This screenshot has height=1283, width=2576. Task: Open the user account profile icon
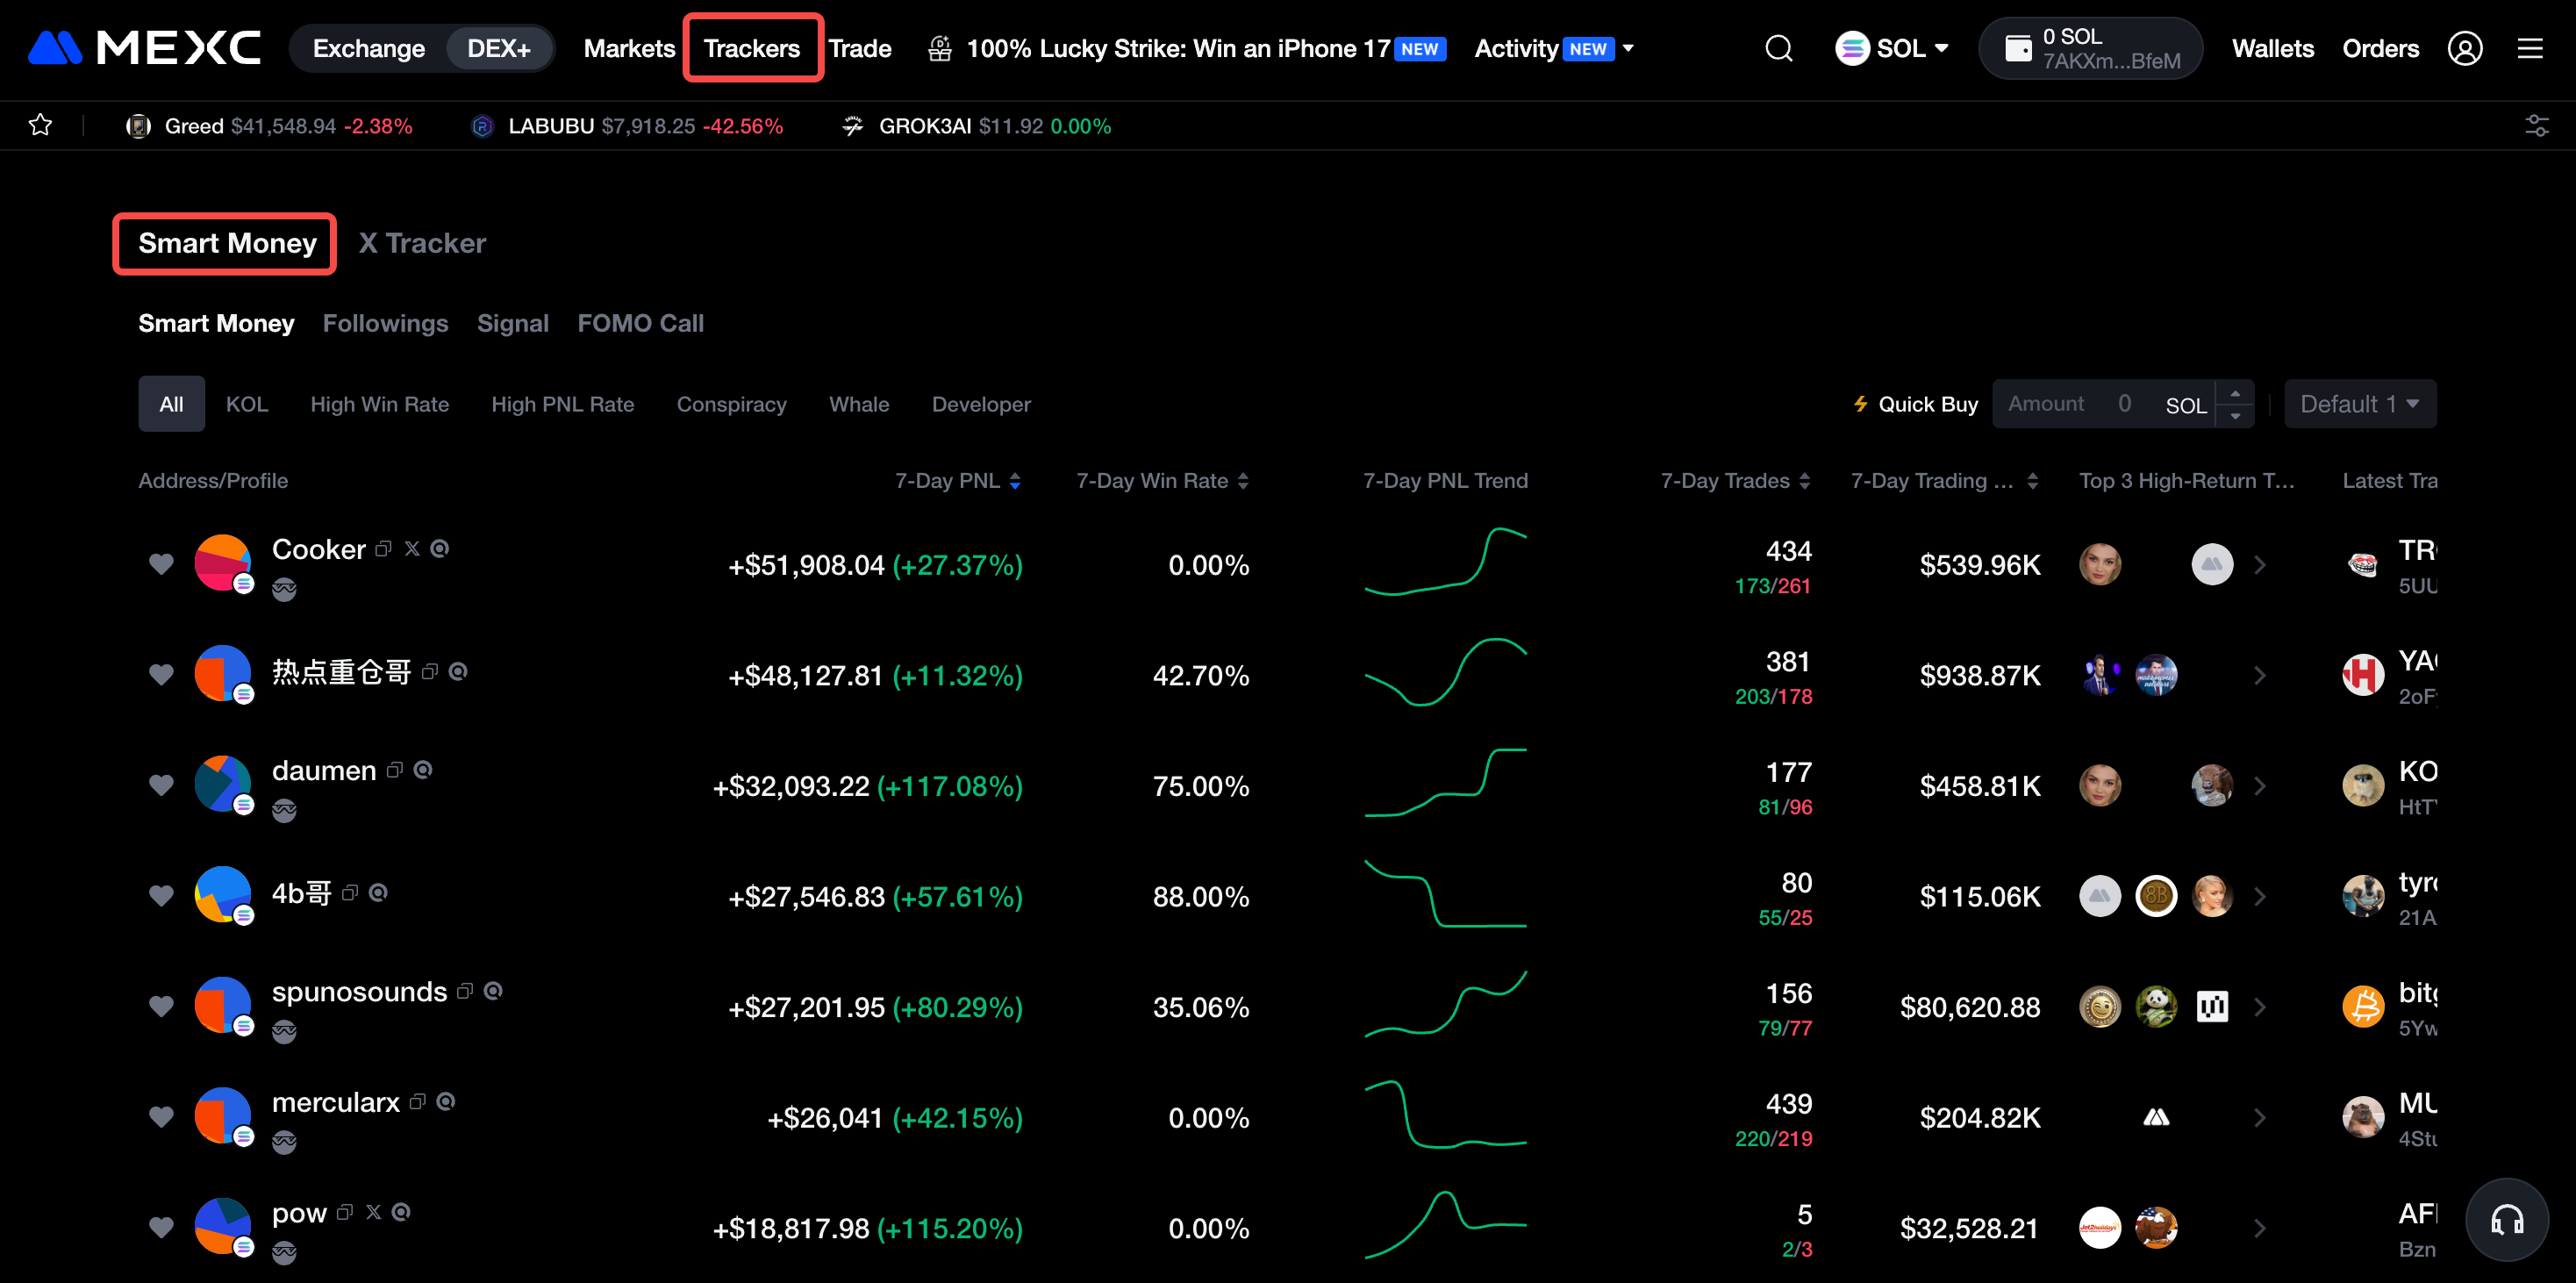[x=2464, y=48]
